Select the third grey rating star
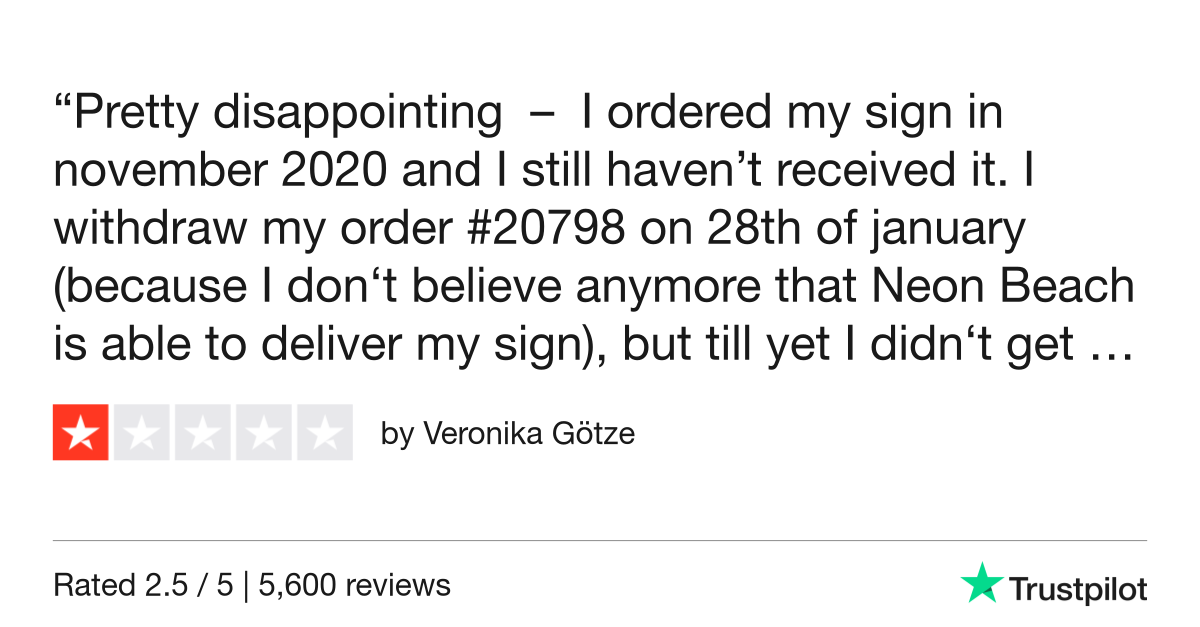The image size is (1200, 627). [203, 432]
